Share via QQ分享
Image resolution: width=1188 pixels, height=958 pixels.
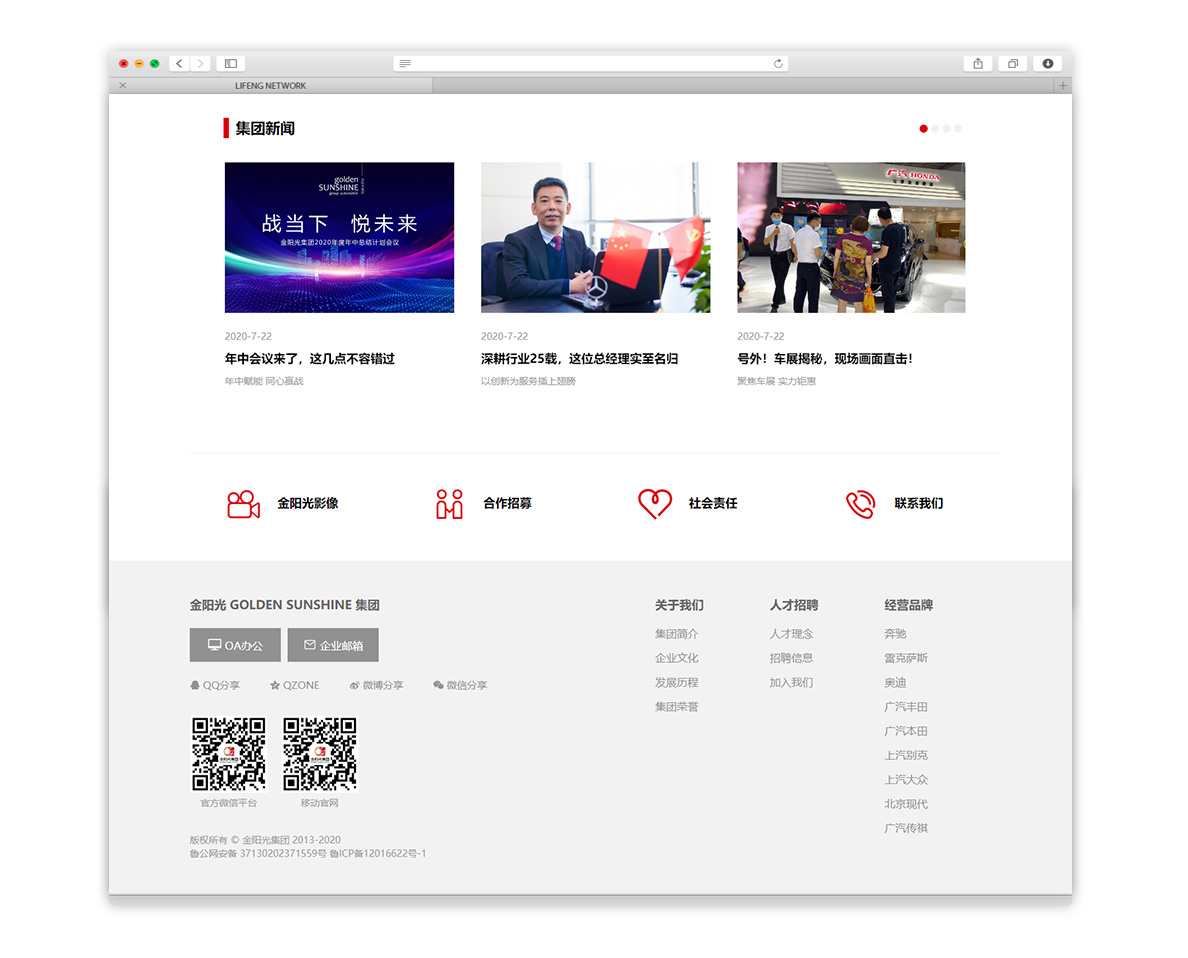click(x=214, y=685)
